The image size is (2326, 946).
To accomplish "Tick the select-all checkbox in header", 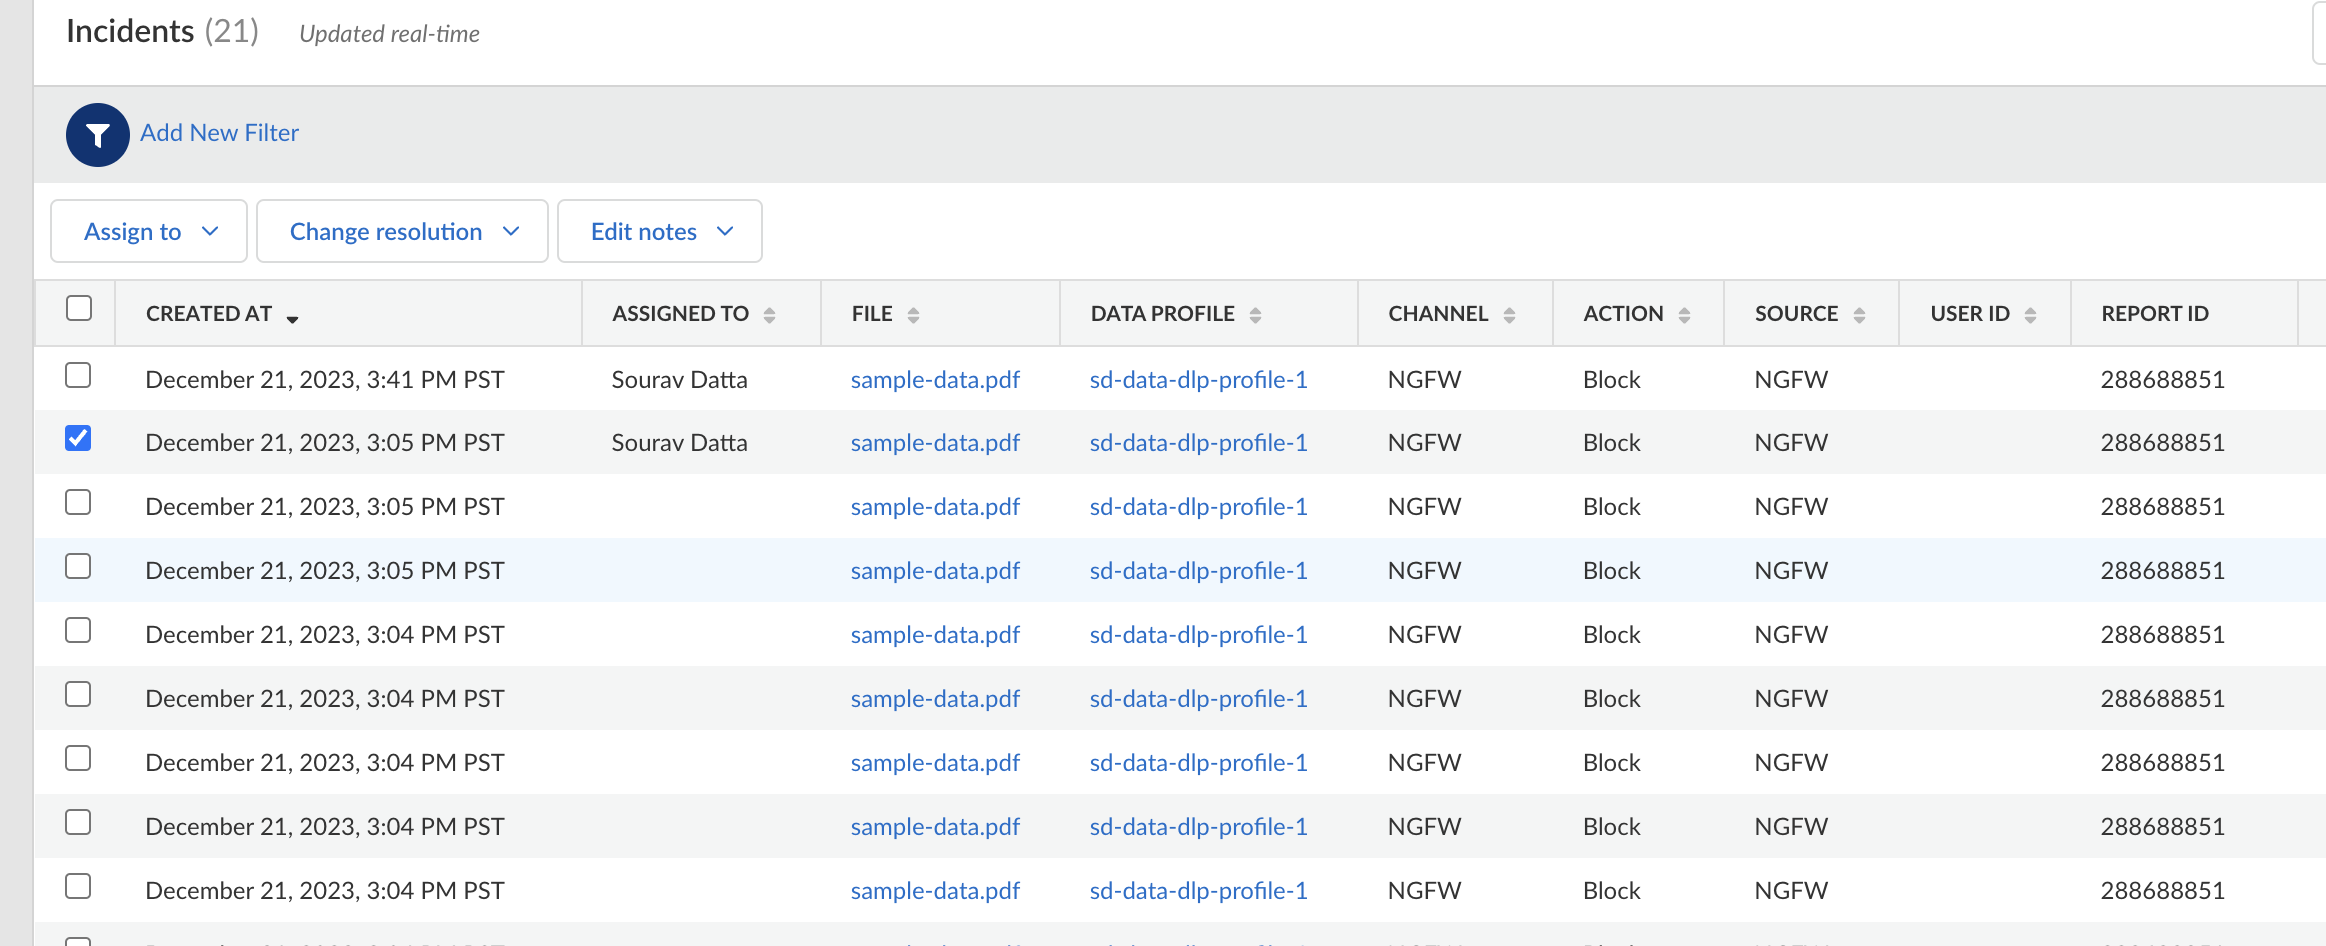I will [78, 308].
